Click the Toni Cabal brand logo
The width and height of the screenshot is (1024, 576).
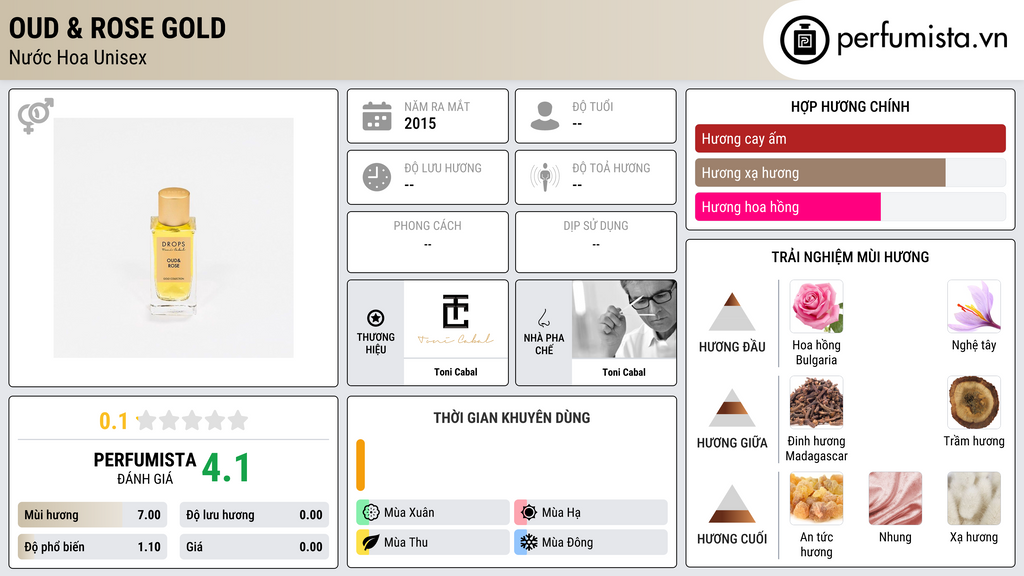tap(456, 319)
